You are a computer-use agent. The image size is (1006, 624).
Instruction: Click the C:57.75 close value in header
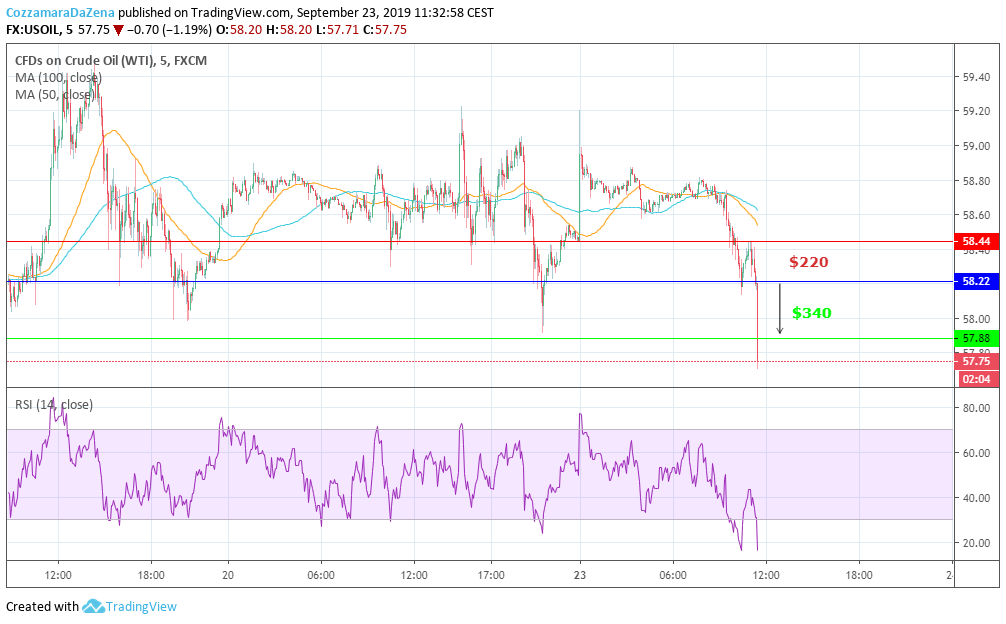tap(385, 30)
